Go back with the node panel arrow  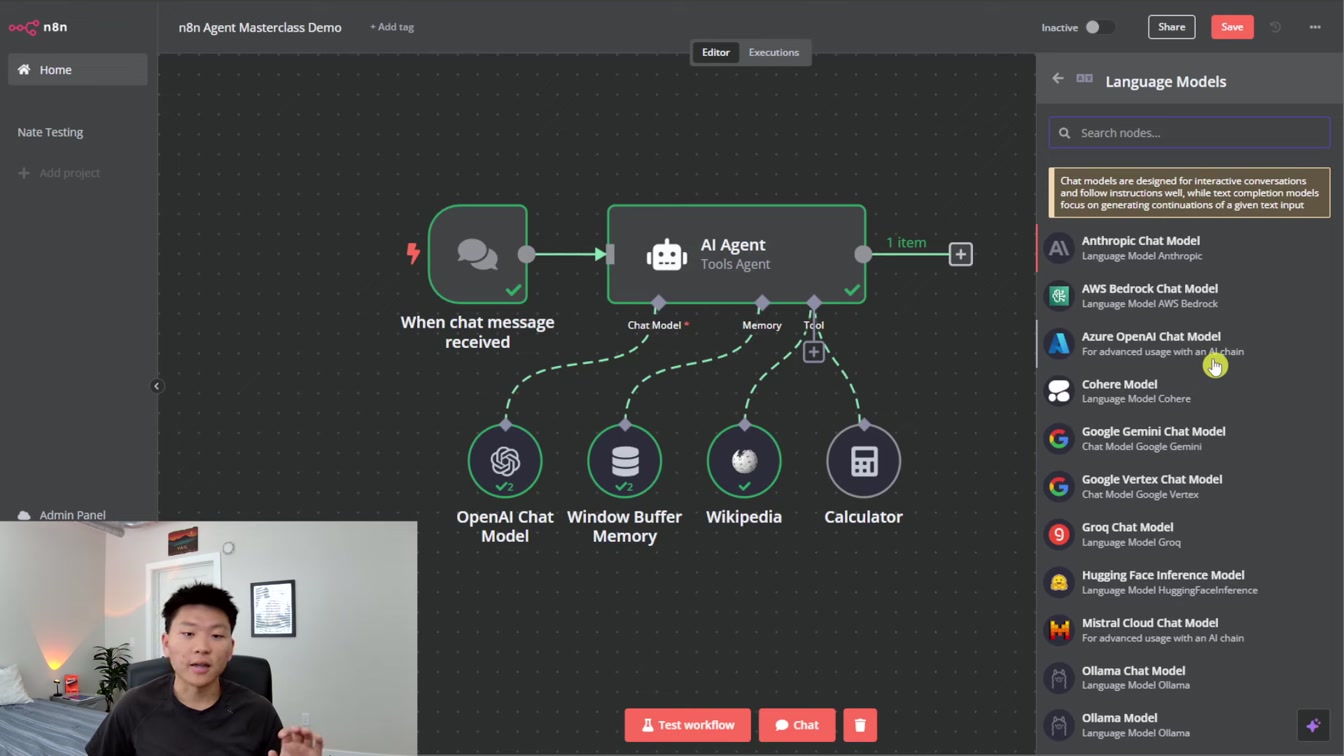point(1058,78)
